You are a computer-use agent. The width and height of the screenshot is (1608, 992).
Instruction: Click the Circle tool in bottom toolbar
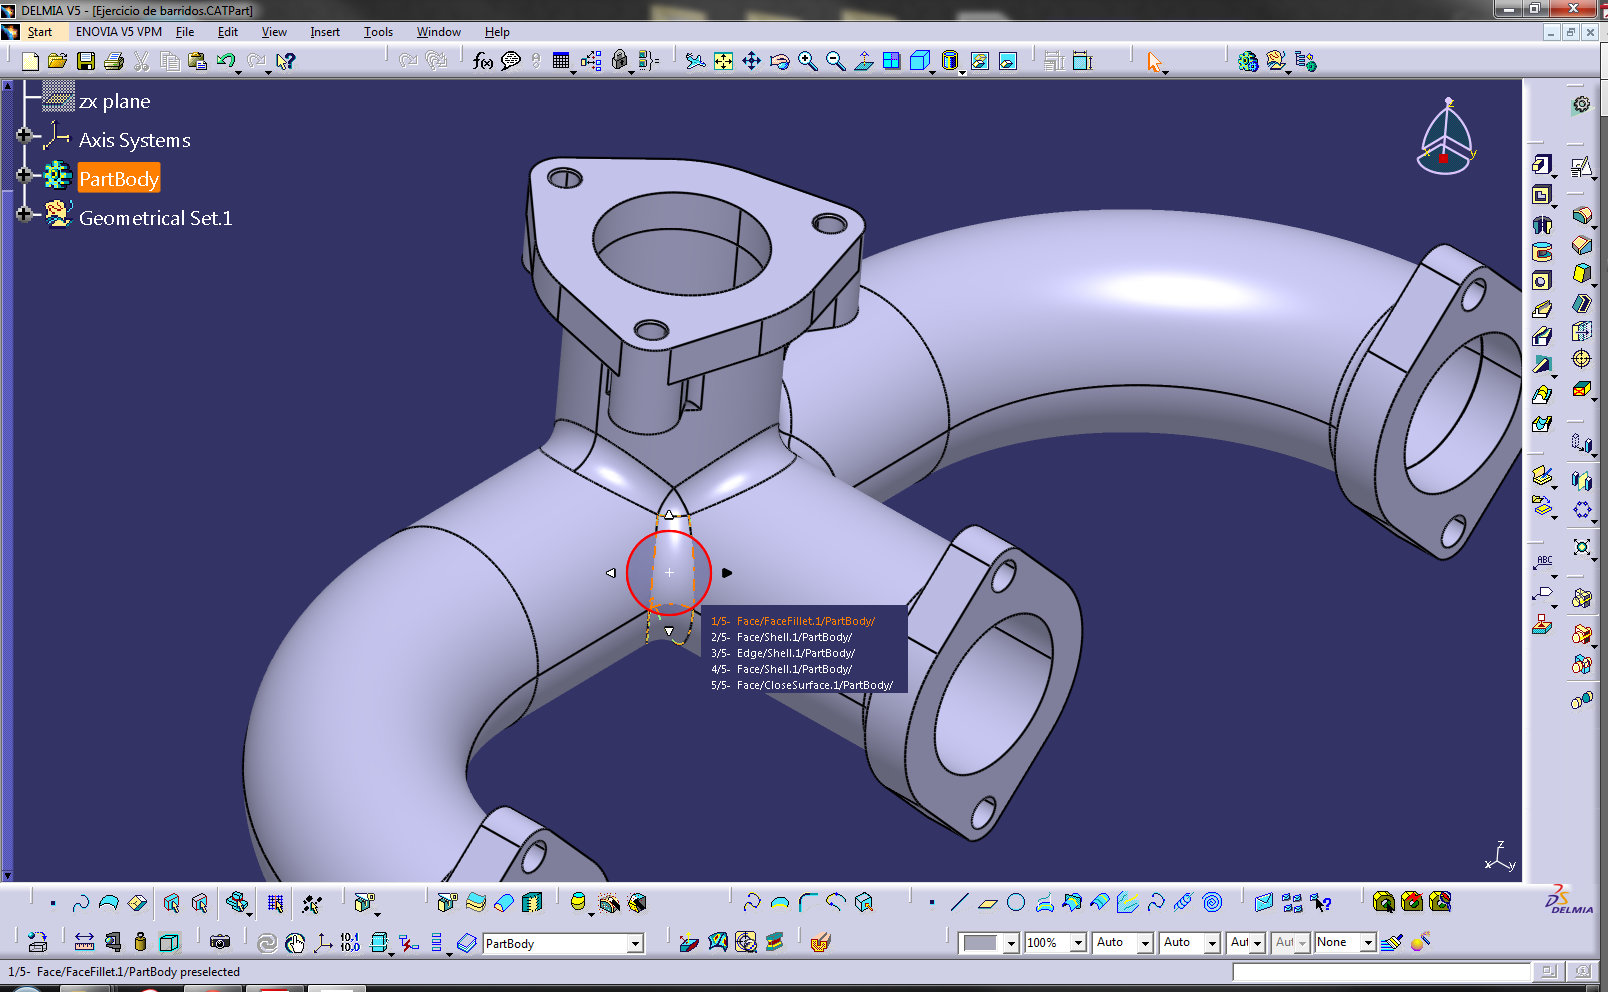pos(1016,903)
